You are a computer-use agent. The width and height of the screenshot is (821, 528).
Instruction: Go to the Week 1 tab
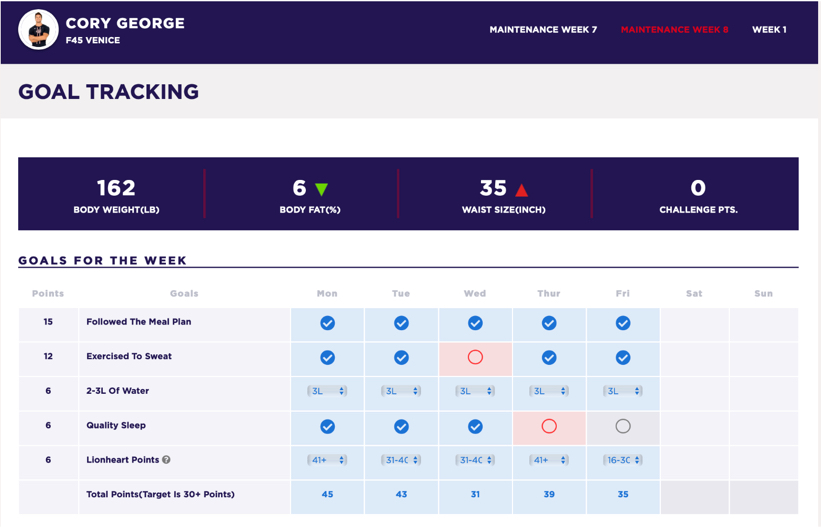tap(769, 30)
